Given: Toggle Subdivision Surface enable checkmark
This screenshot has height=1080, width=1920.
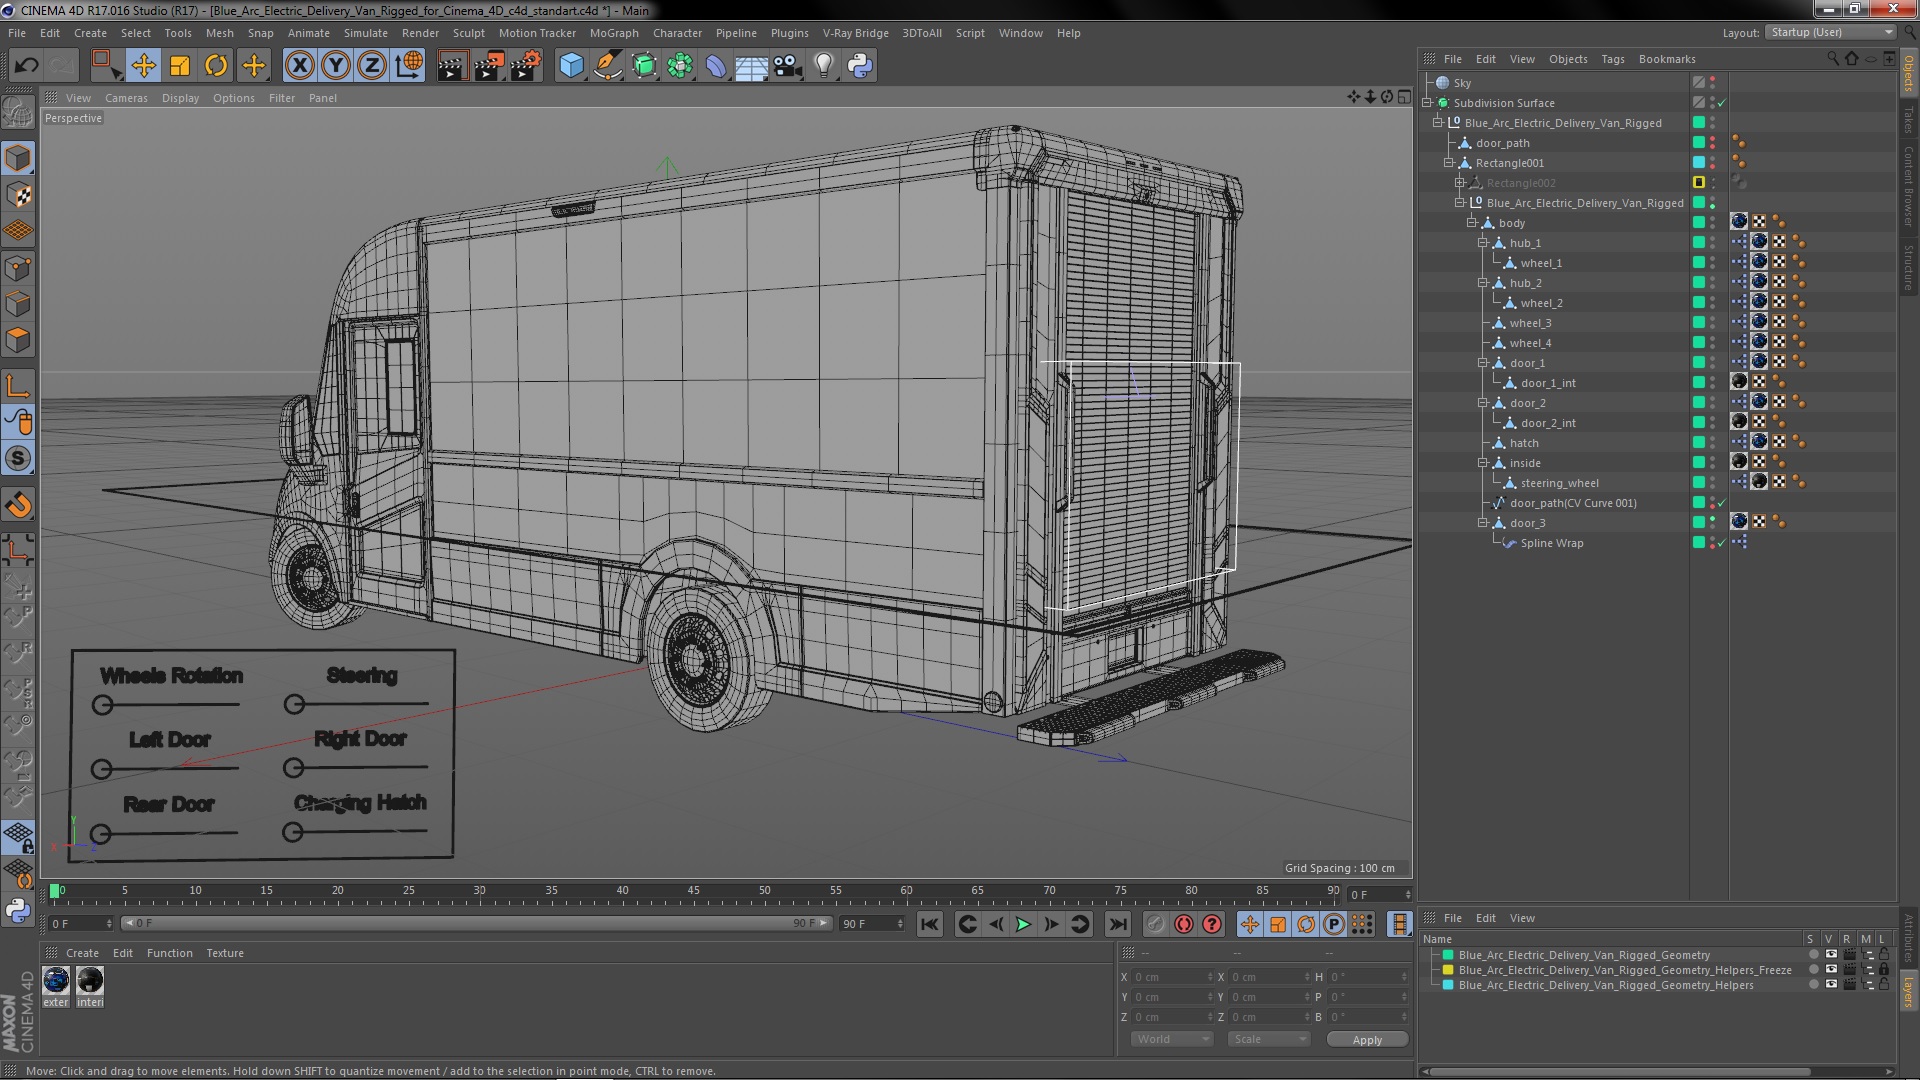Looking at the screenshot, I should point(1721,103).
